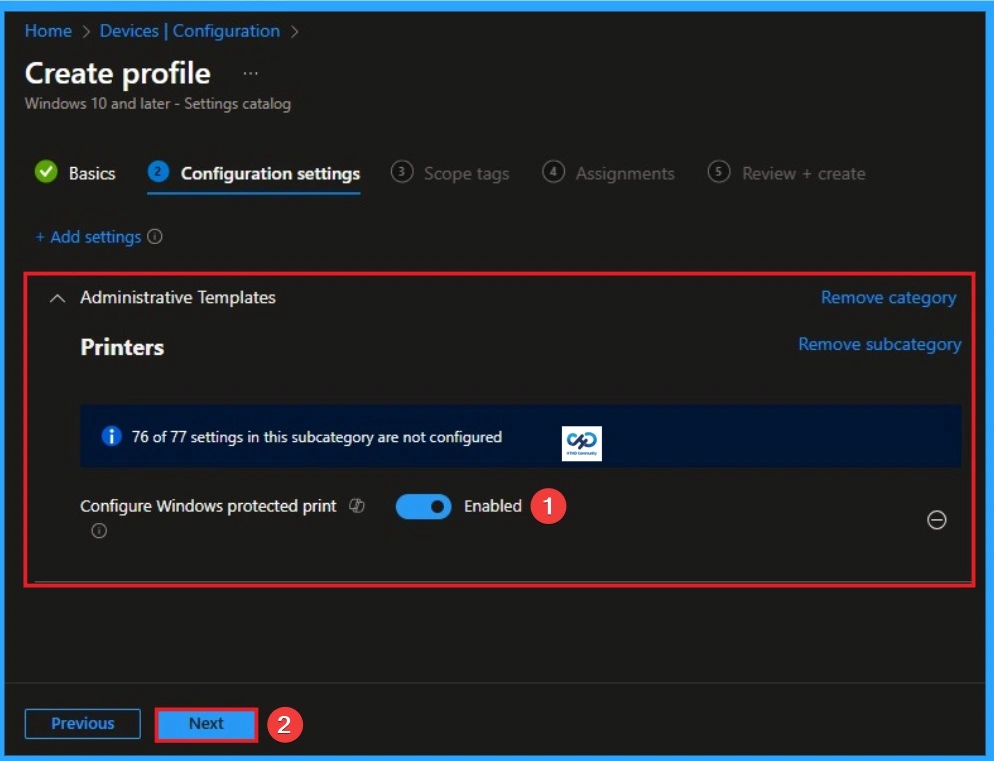Open the info tooltip below the setting label
This screenshot has width=994, height=761.
[x=97, y=531]
